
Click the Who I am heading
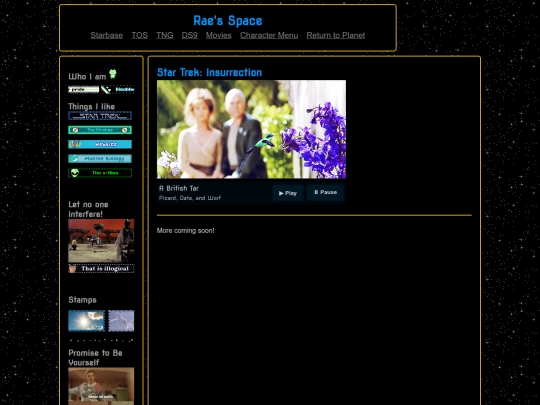coord(87,76)
